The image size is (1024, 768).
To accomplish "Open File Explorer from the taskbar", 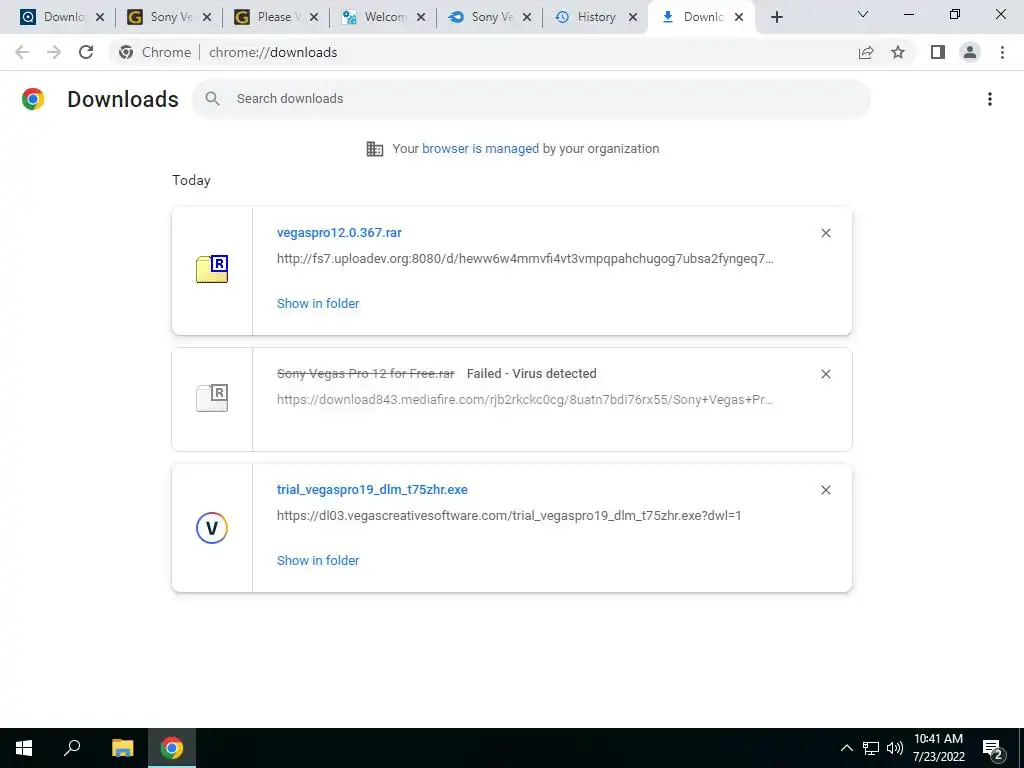I will pyautogui.click(x=122, y=748).
